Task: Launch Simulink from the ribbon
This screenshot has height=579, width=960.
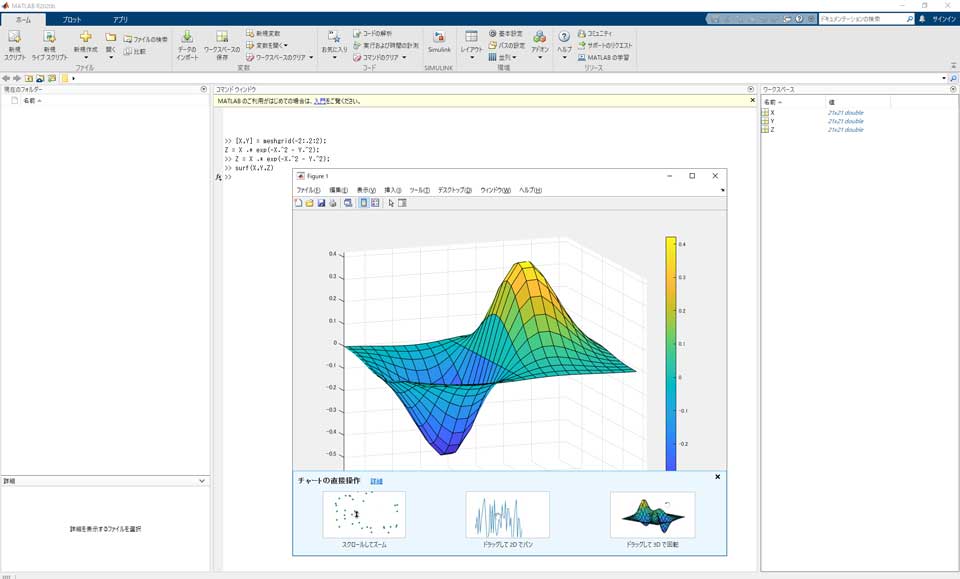Action: [439, 38]
